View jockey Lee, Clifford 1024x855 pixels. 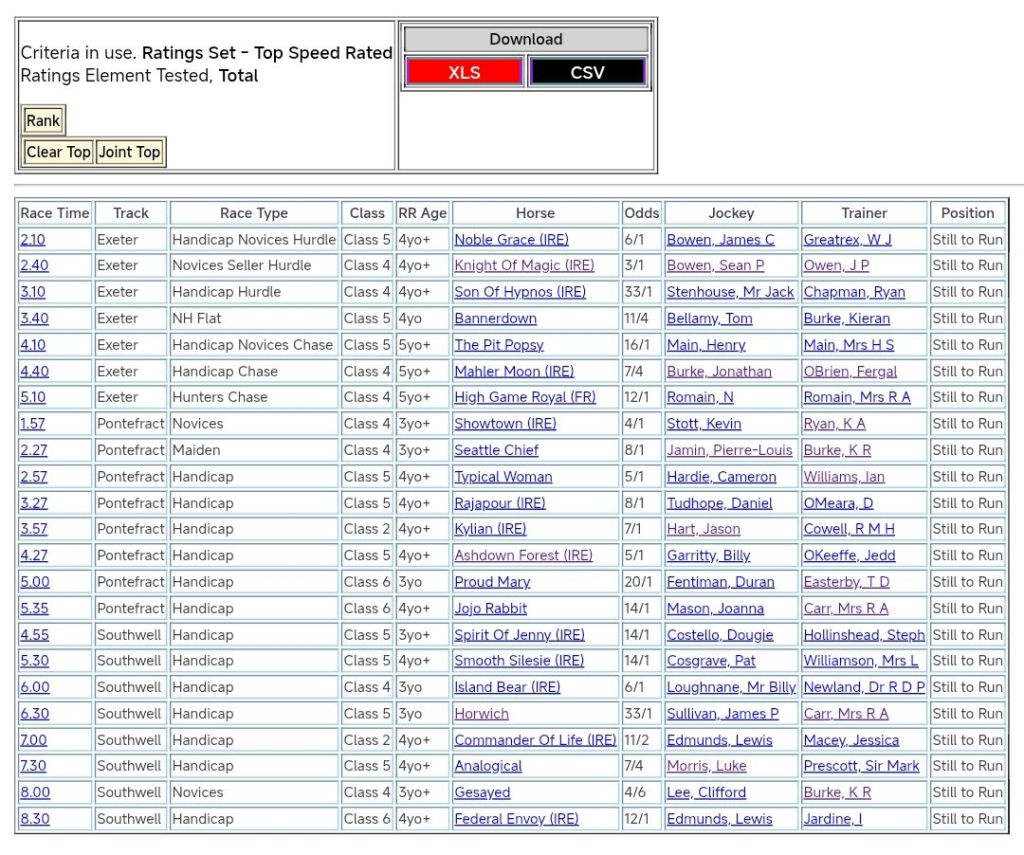pos(706,792)
